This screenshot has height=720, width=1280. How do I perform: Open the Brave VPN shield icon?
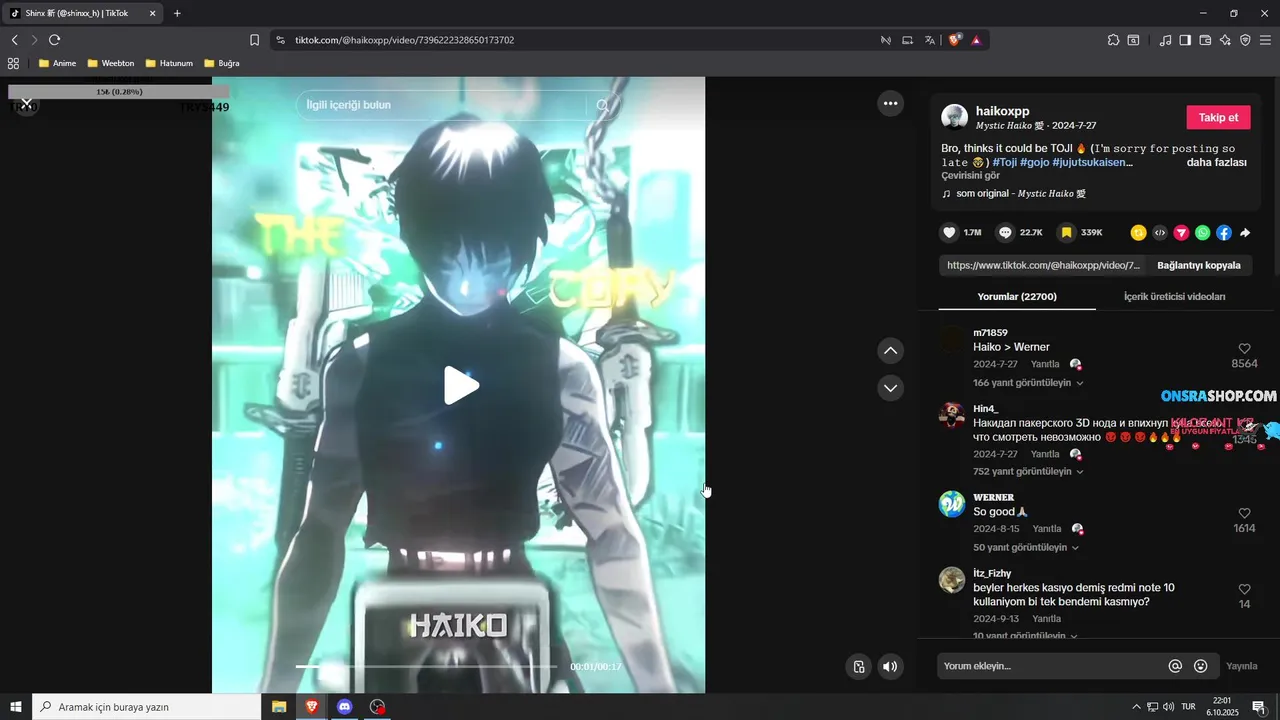(1245, 40)
